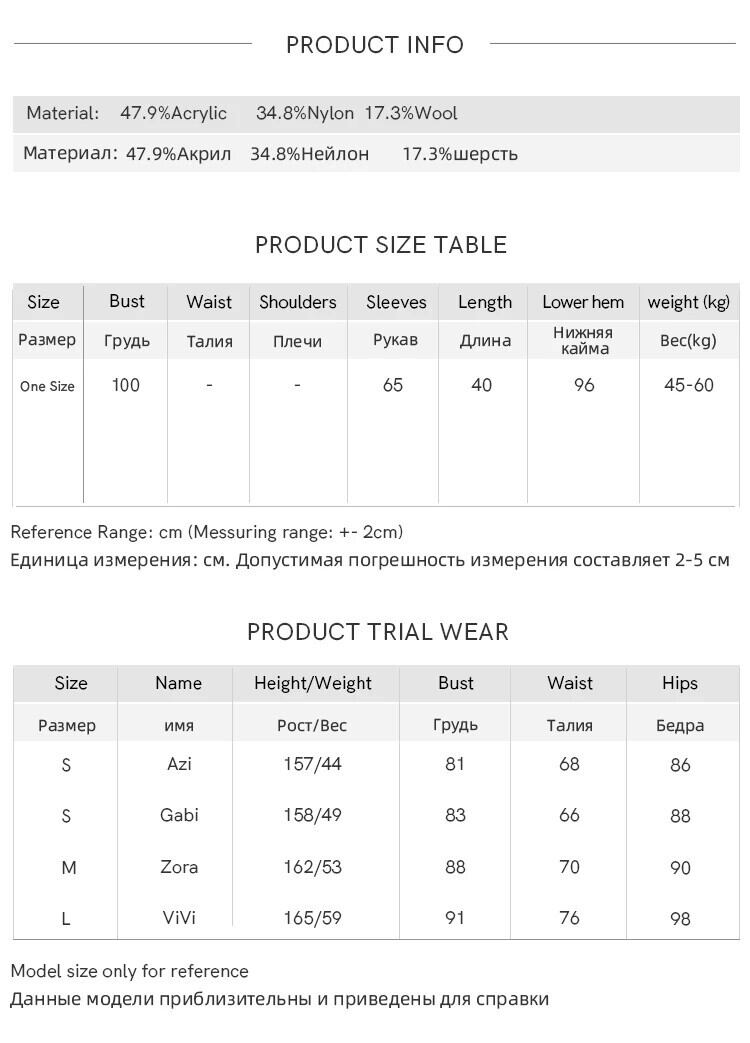Click the Gabi name cell
Image resolution: width=750 pixels, height=1043 pixels.
pos(179,815)
